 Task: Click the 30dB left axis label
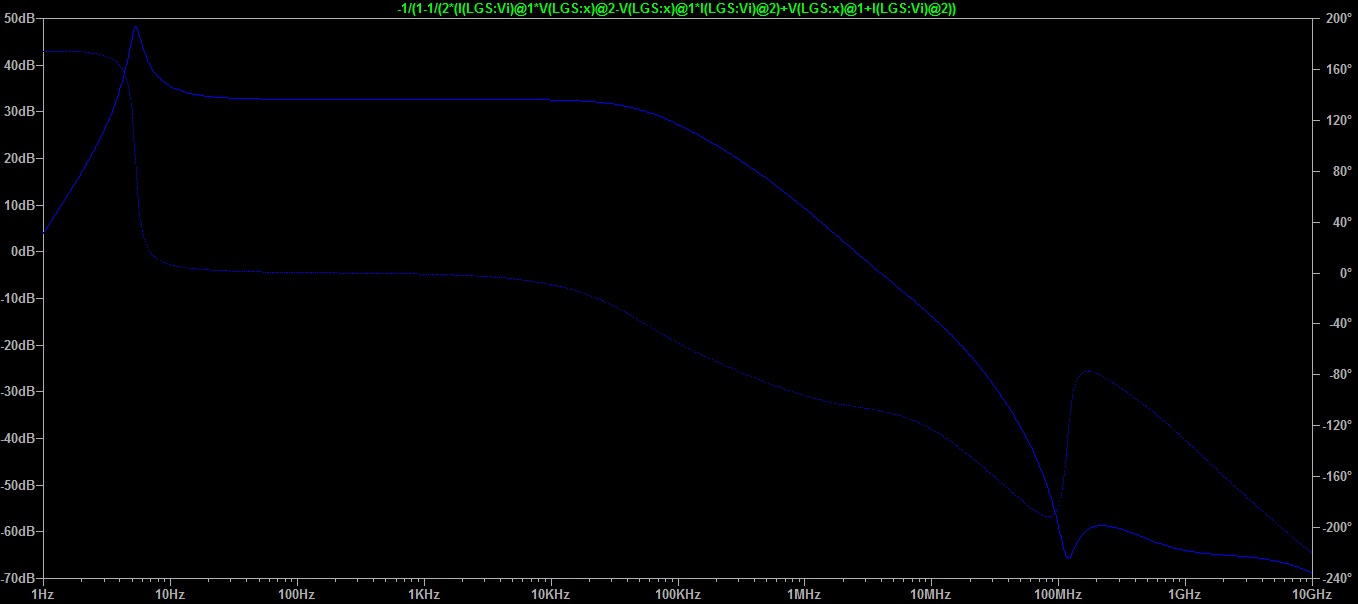(x=20, y=111)
